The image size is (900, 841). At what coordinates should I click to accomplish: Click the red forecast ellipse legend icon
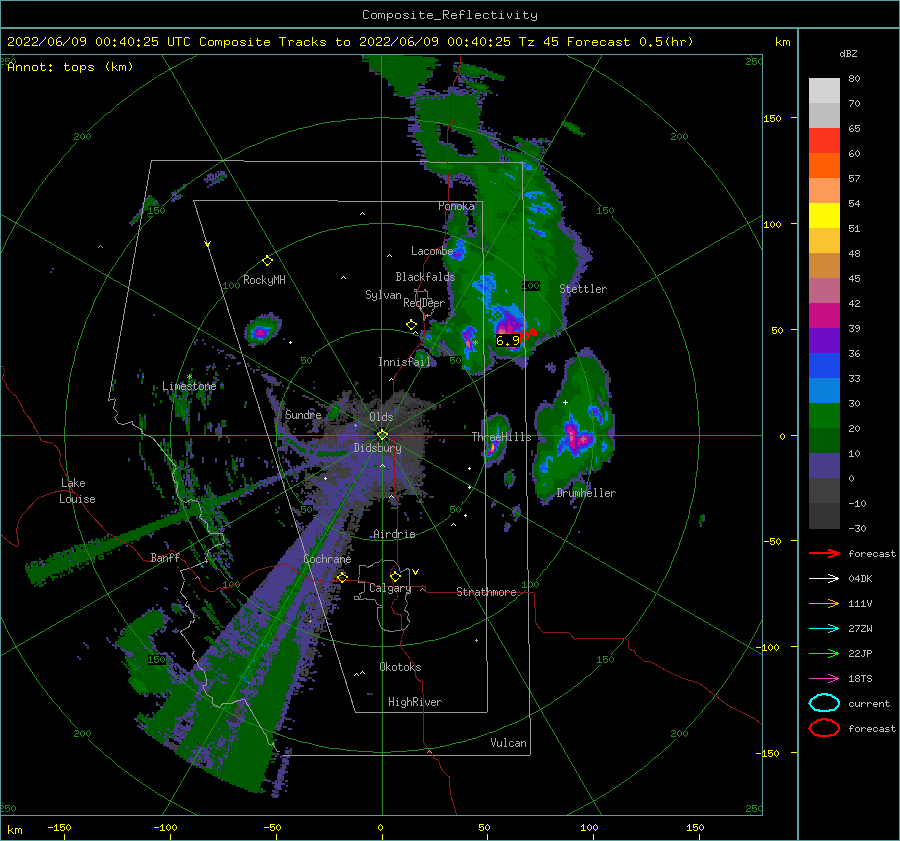(x=824, y=728)
